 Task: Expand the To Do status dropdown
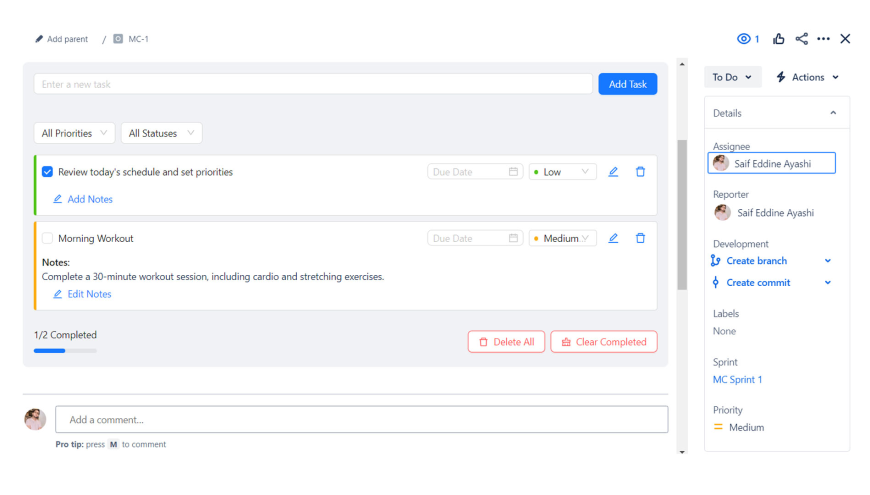[732, 77]
